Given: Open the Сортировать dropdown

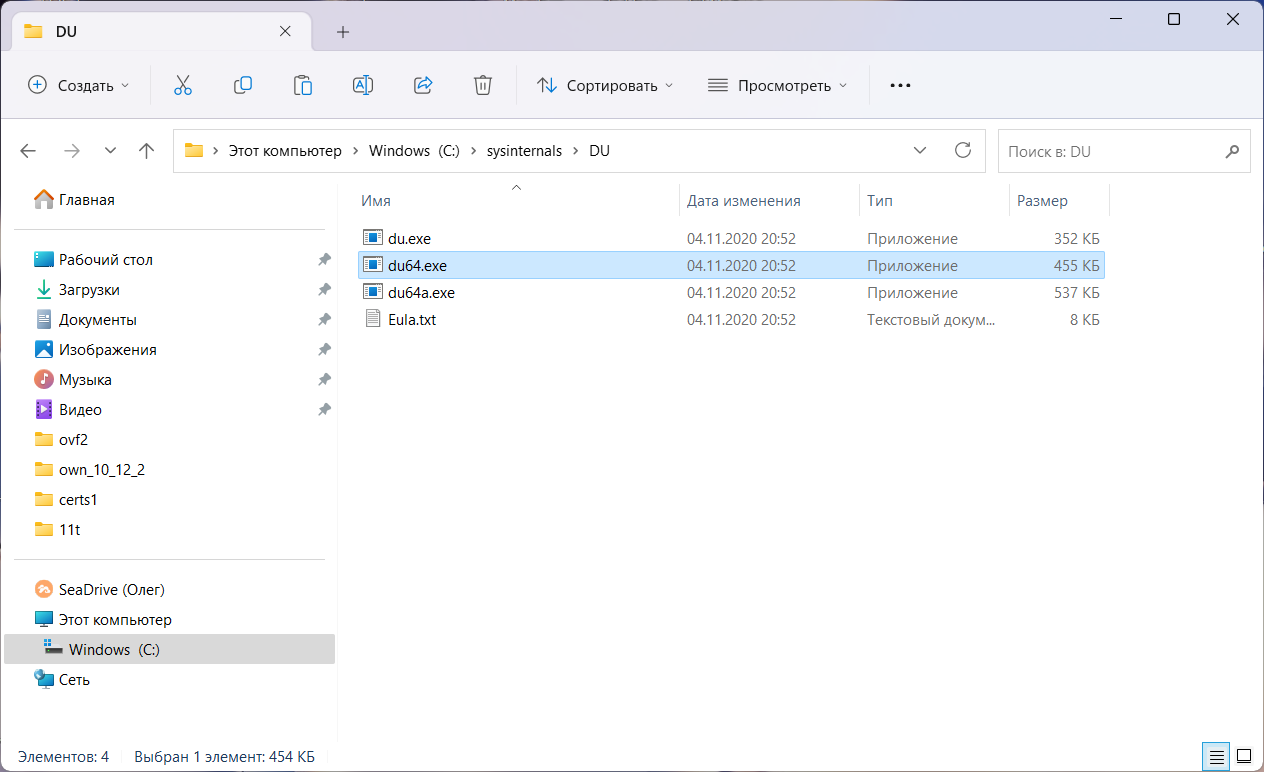Looking at the screenshot, I should (x=605, y=85).
